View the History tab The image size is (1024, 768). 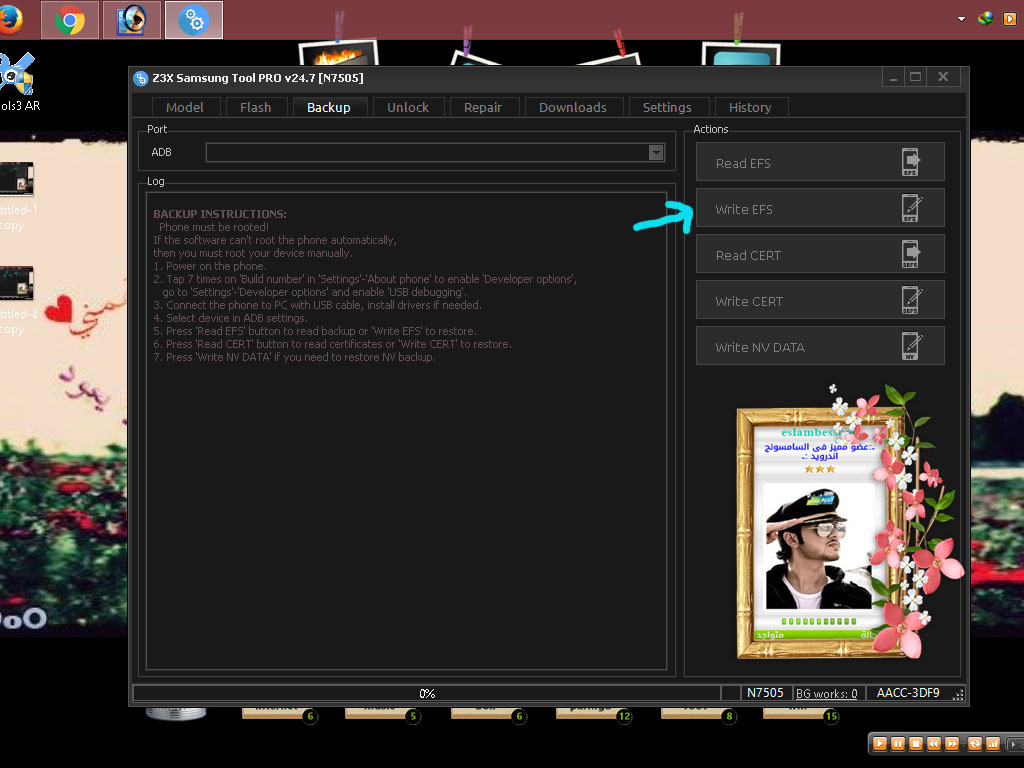tap(750, 107)
